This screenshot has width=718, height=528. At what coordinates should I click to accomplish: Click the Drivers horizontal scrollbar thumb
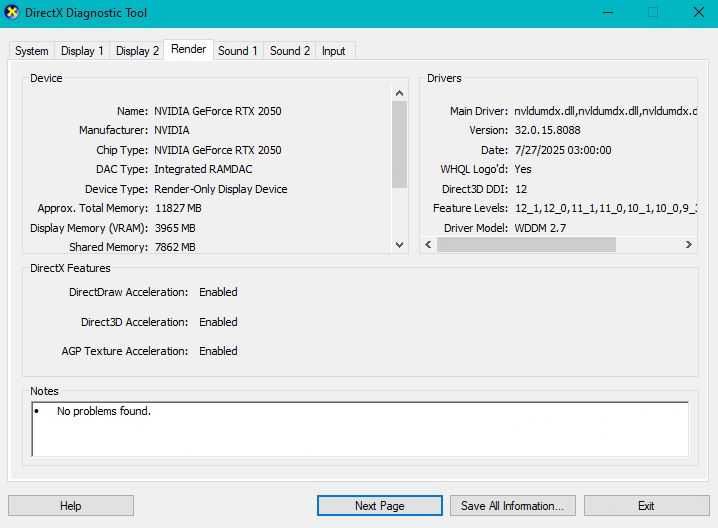click(x=526, y=245)
